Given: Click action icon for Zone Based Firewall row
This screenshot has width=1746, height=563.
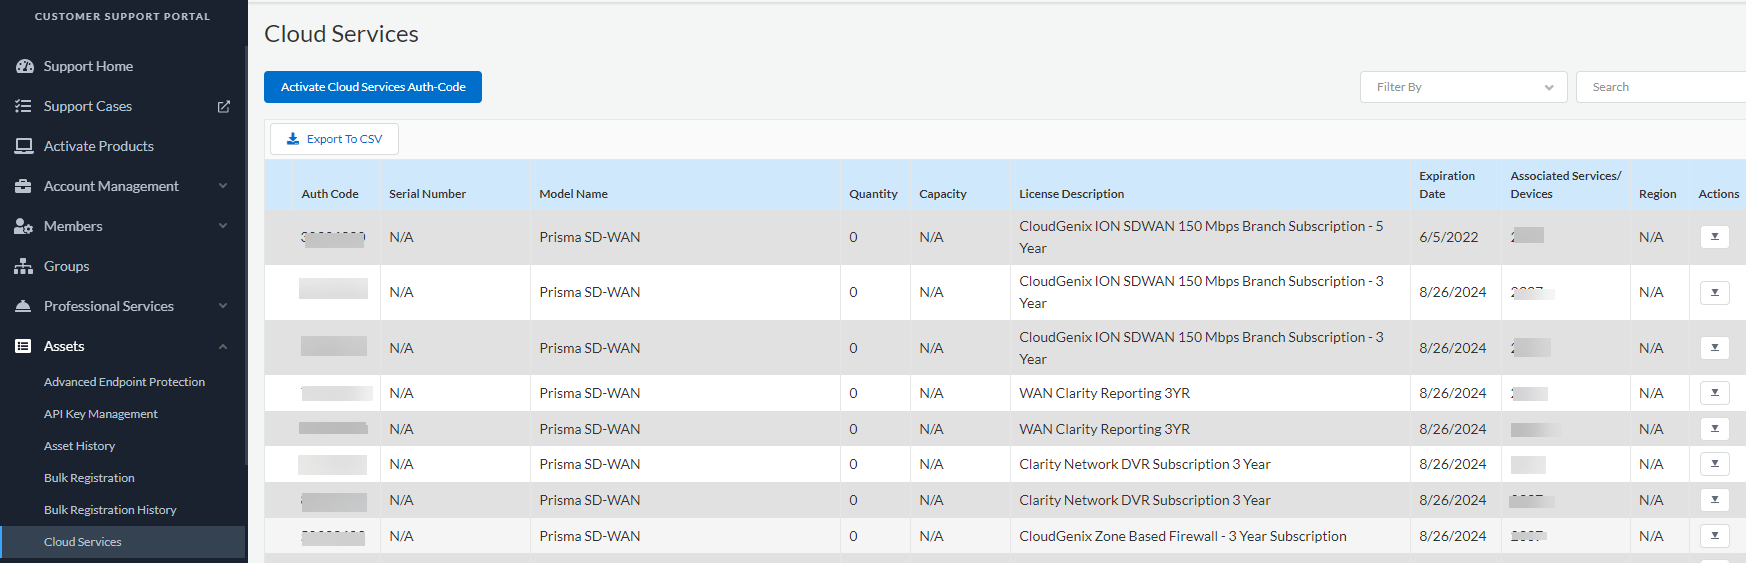Looking at the screenshot, I should click(1714, 536).
